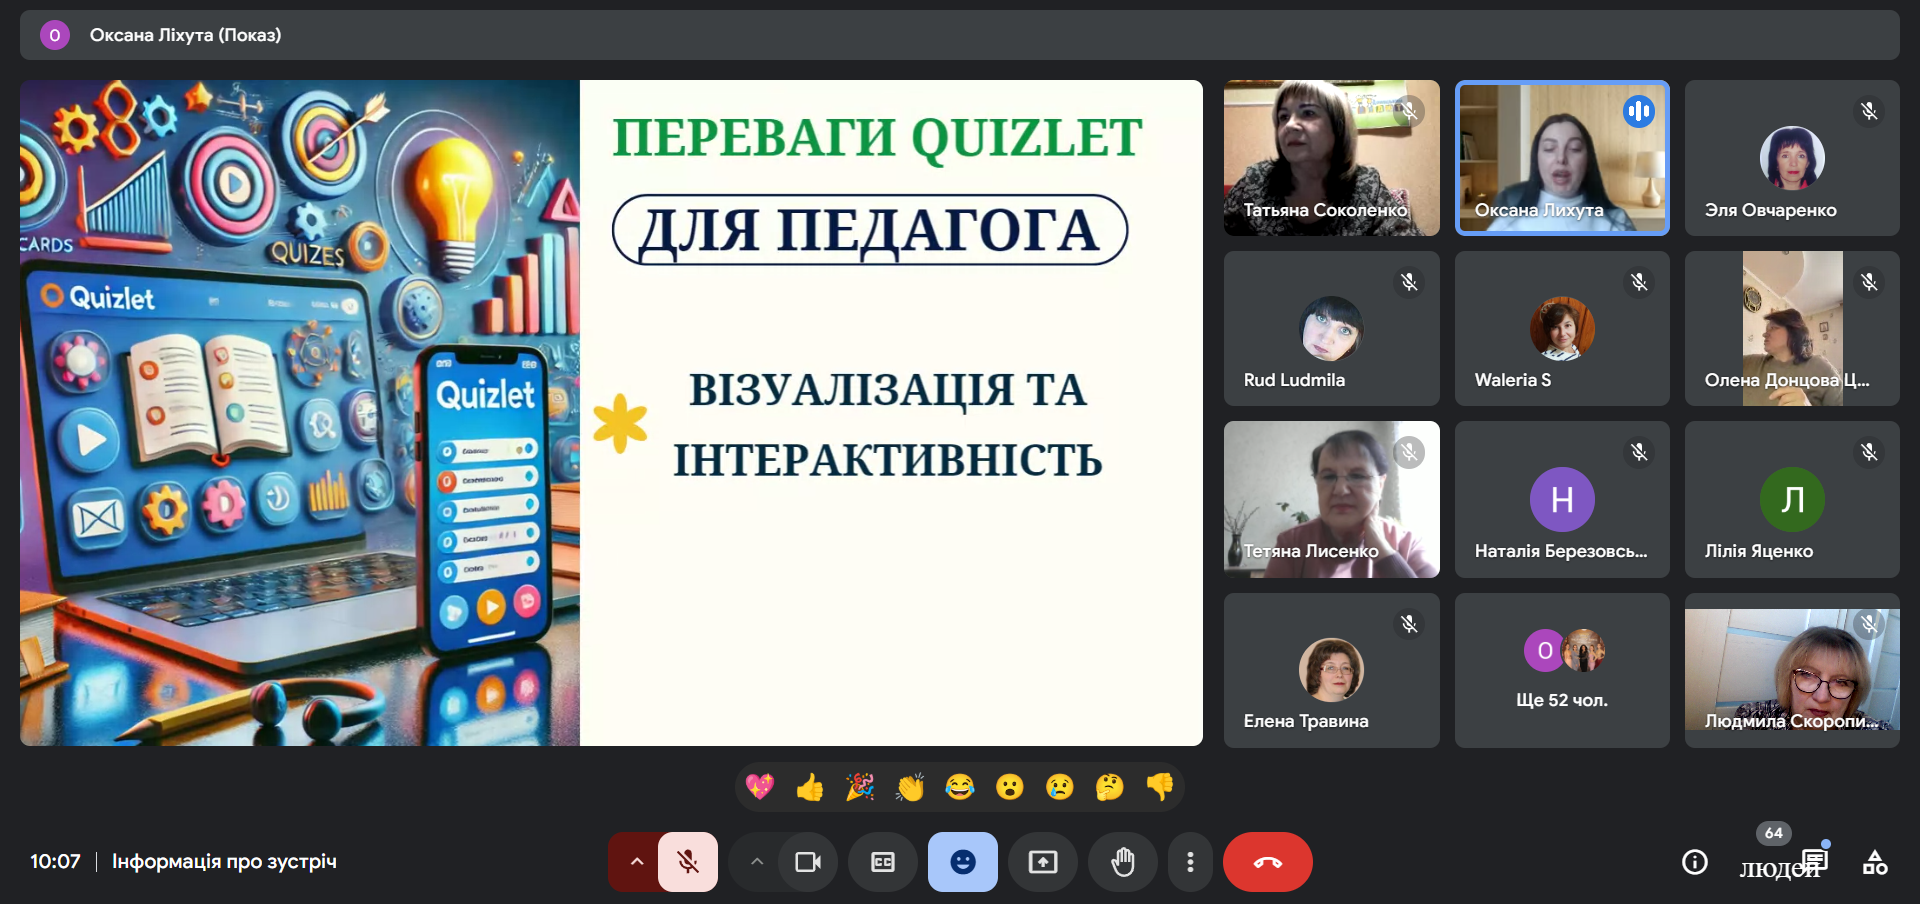
Task: Raise your hand
Action: [x=1123, y=862]
